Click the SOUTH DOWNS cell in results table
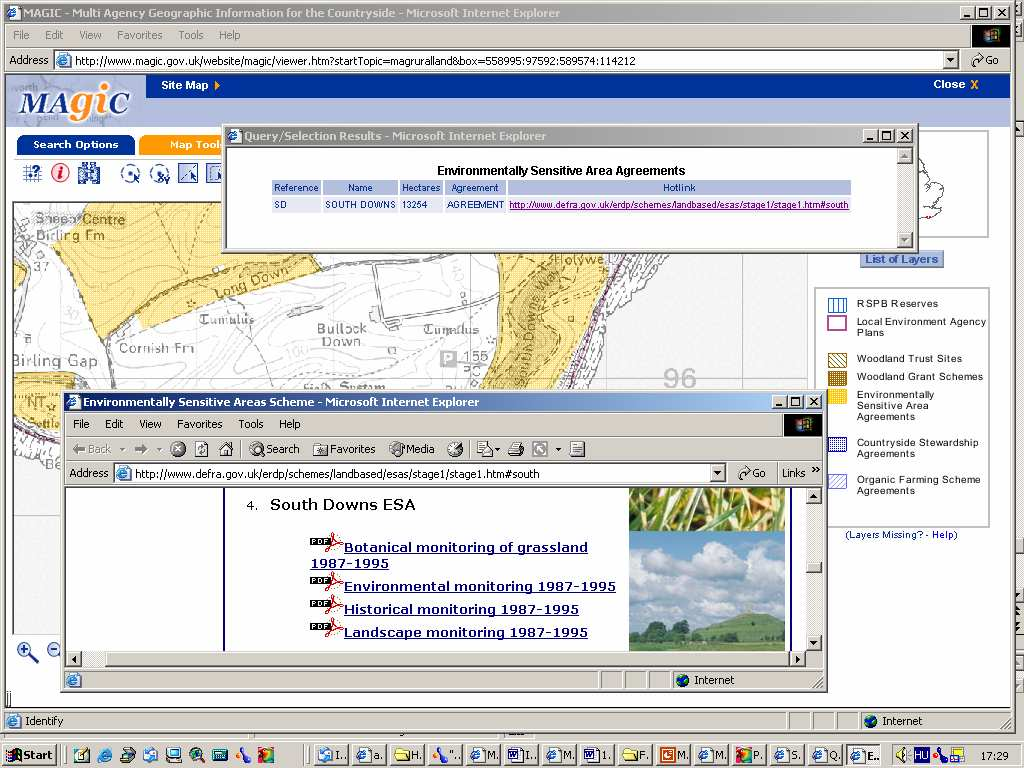Image resolution: width=1024 pixels, height=768 pixels. (360, 205)
